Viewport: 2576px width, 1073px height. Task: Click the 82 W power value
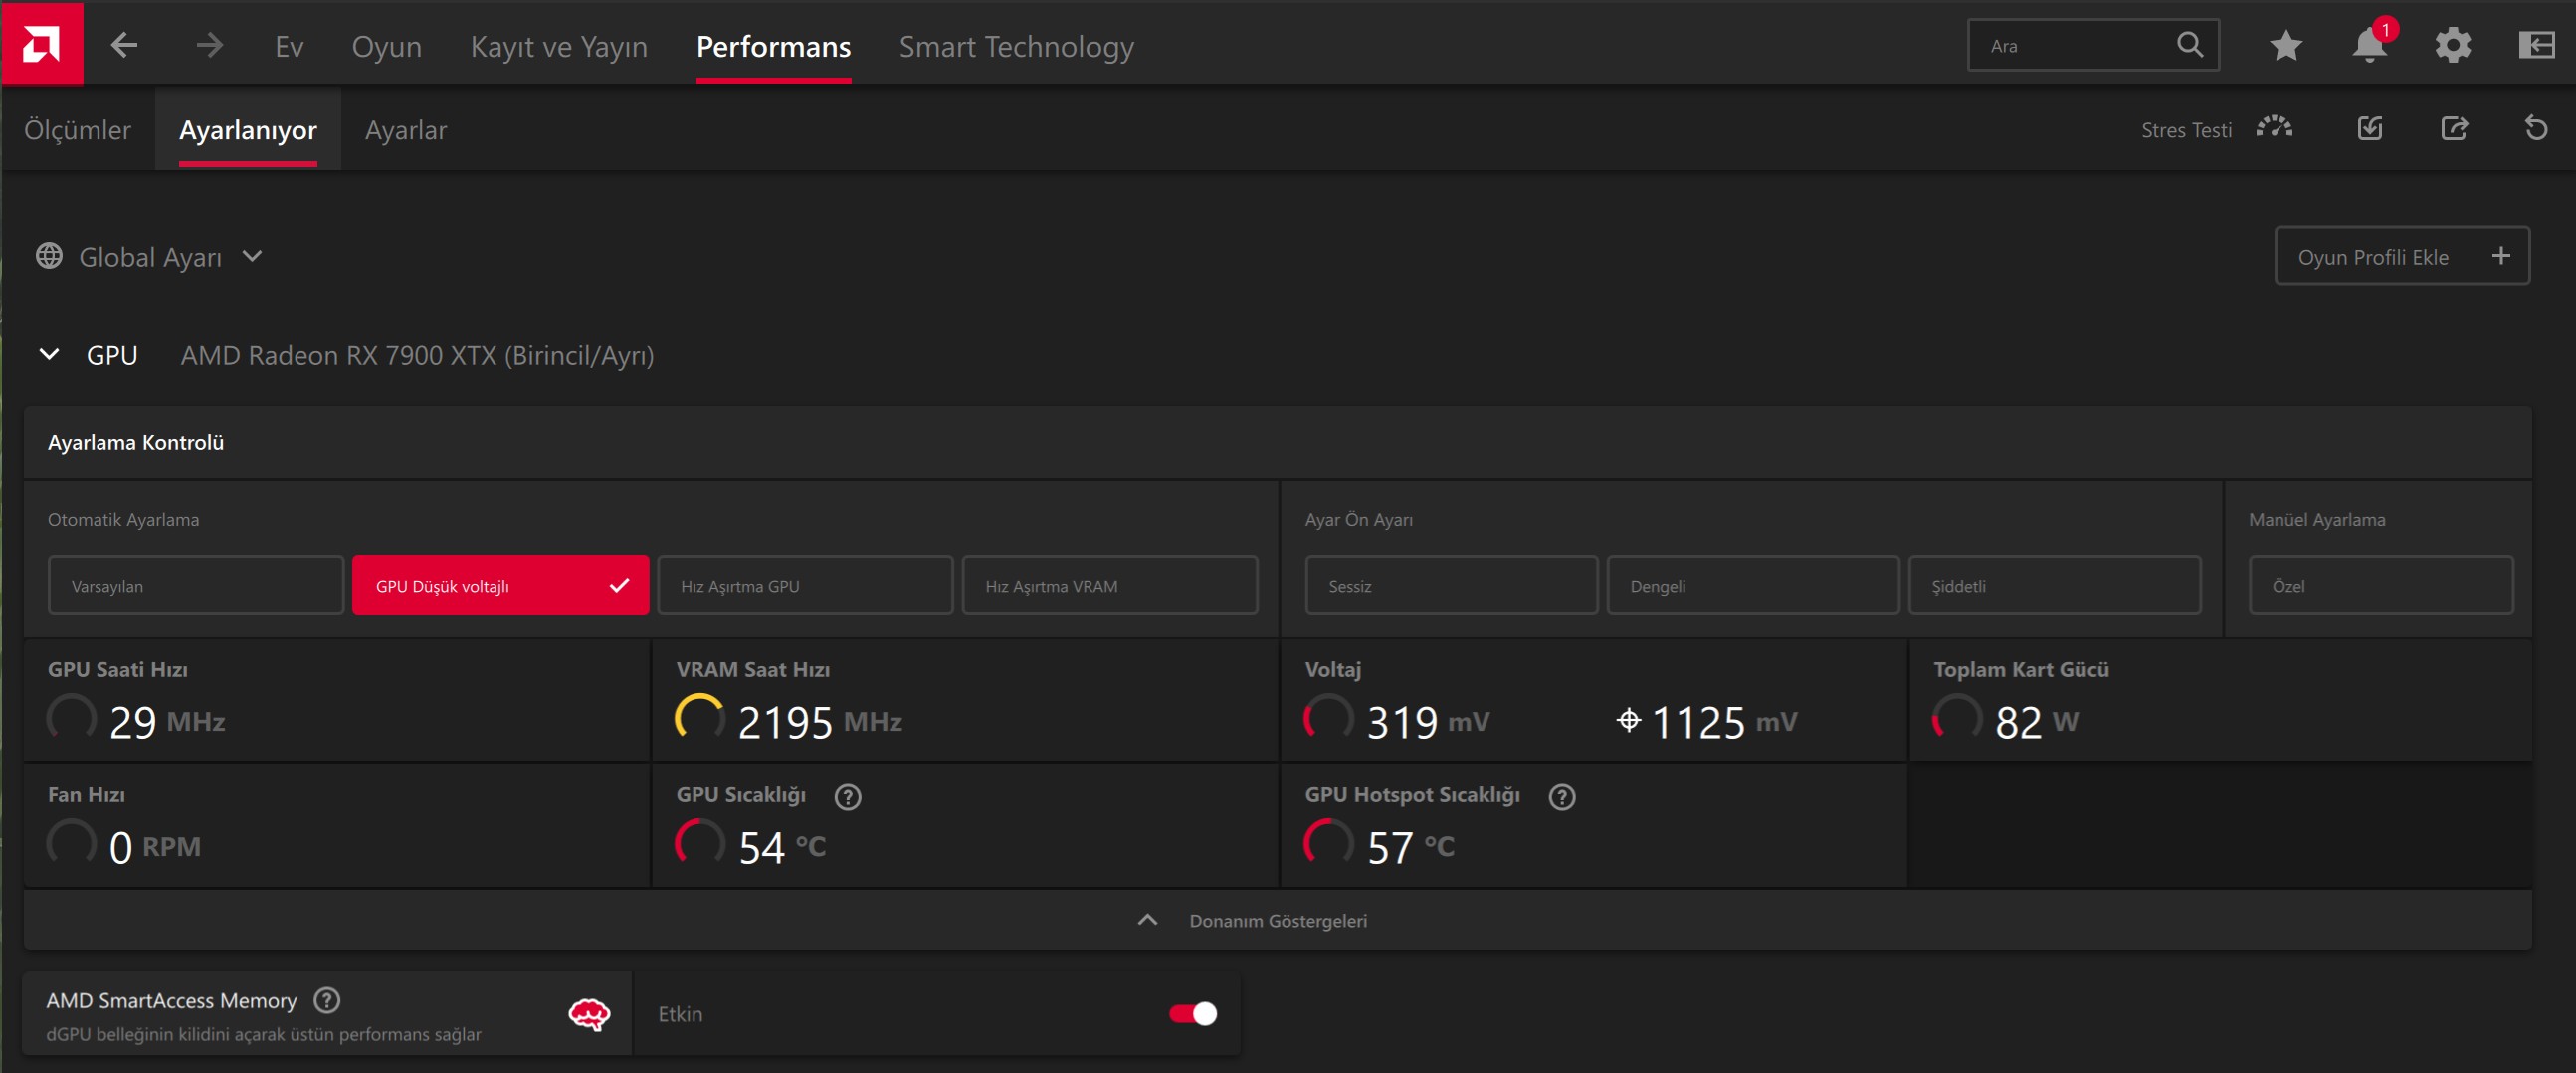pos(2035,721)
